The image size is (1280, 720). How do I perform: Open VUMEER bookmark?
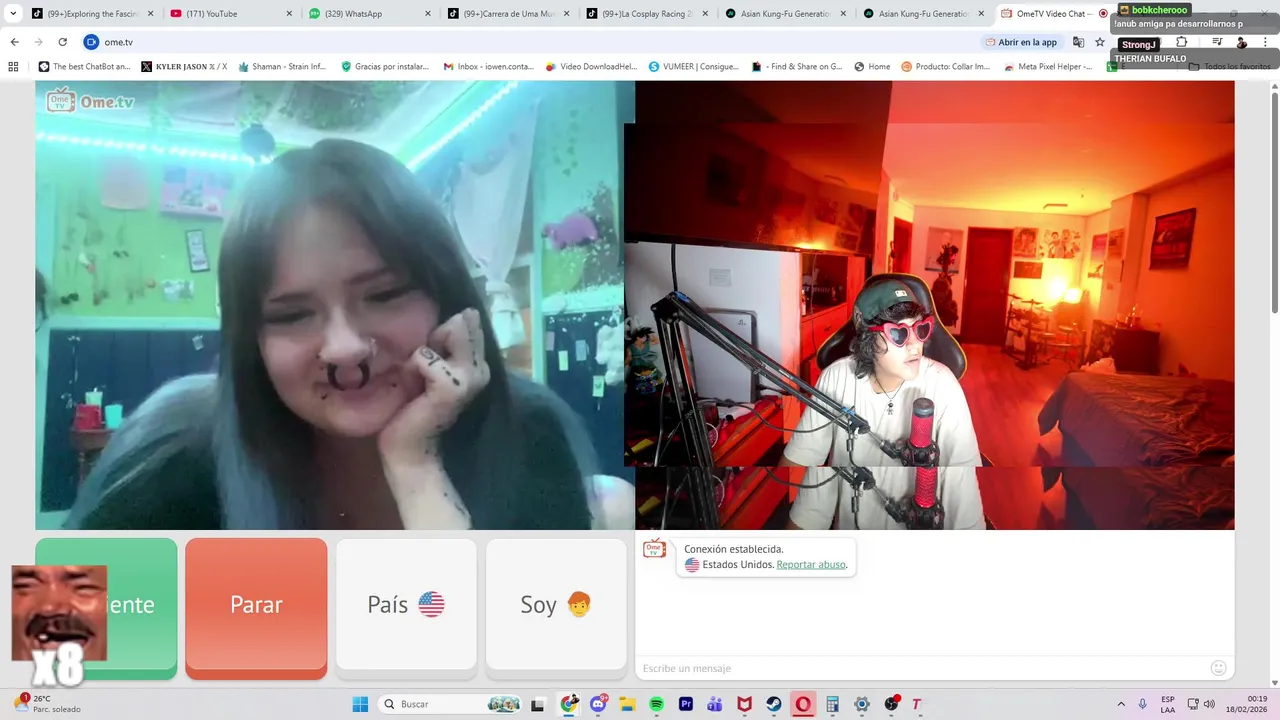tap(693, 66)
